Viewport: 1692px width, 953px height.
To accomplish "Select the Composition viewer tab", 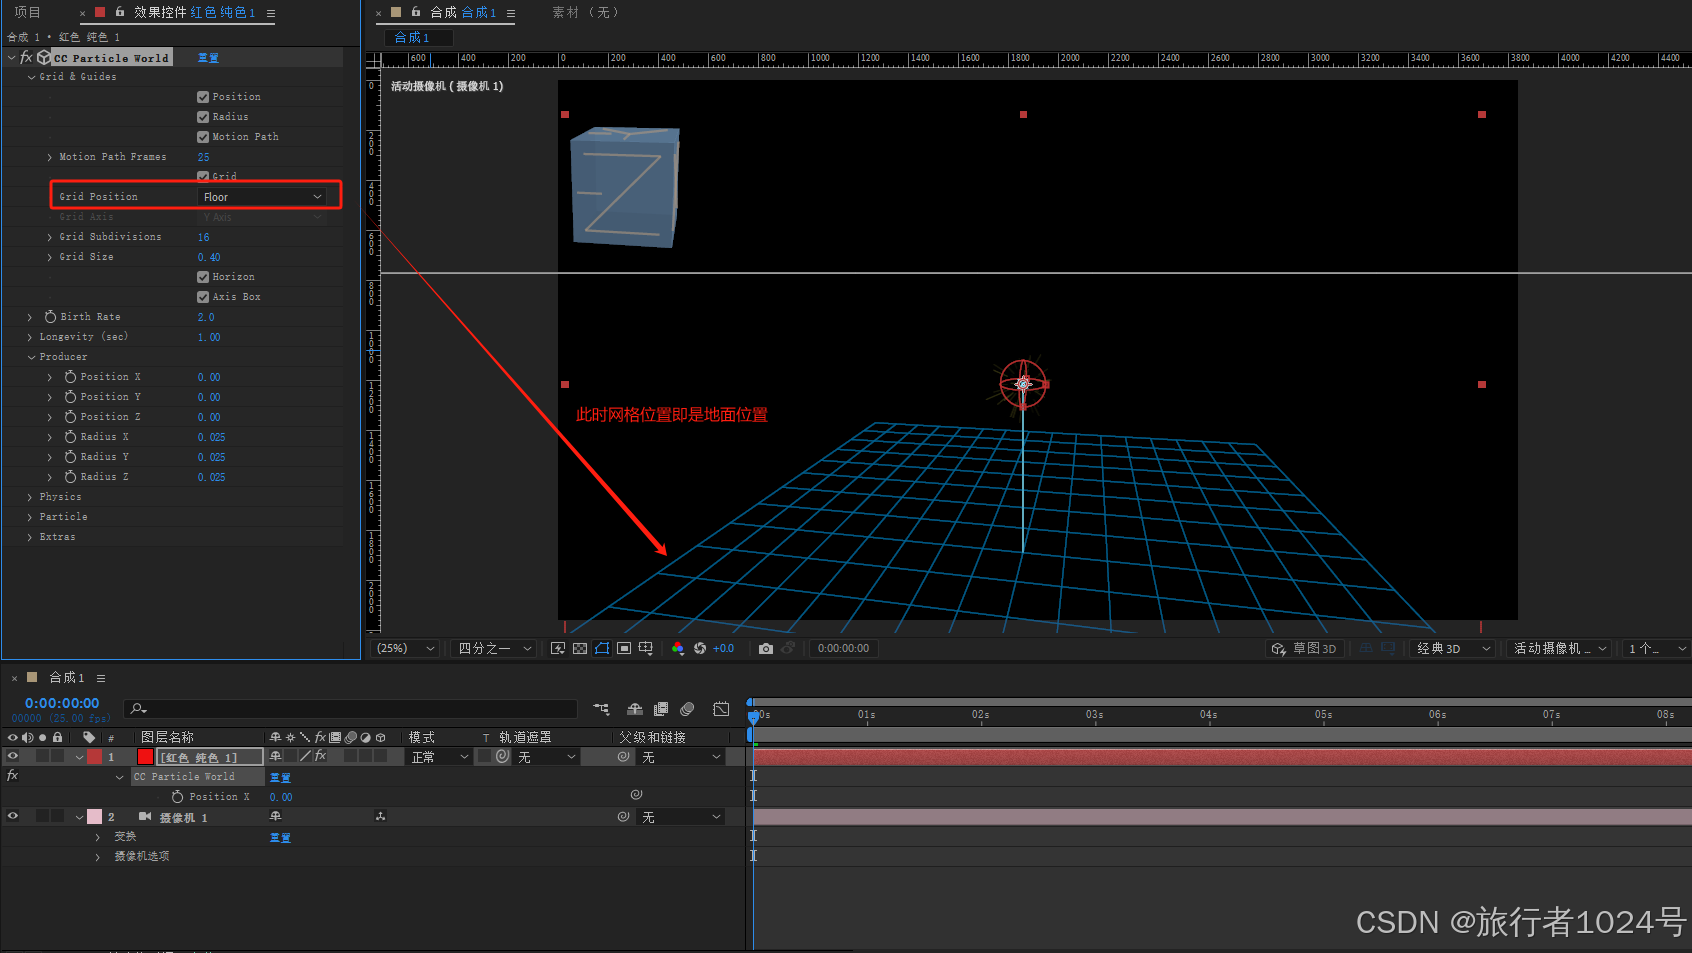I will tap(463, 12).
